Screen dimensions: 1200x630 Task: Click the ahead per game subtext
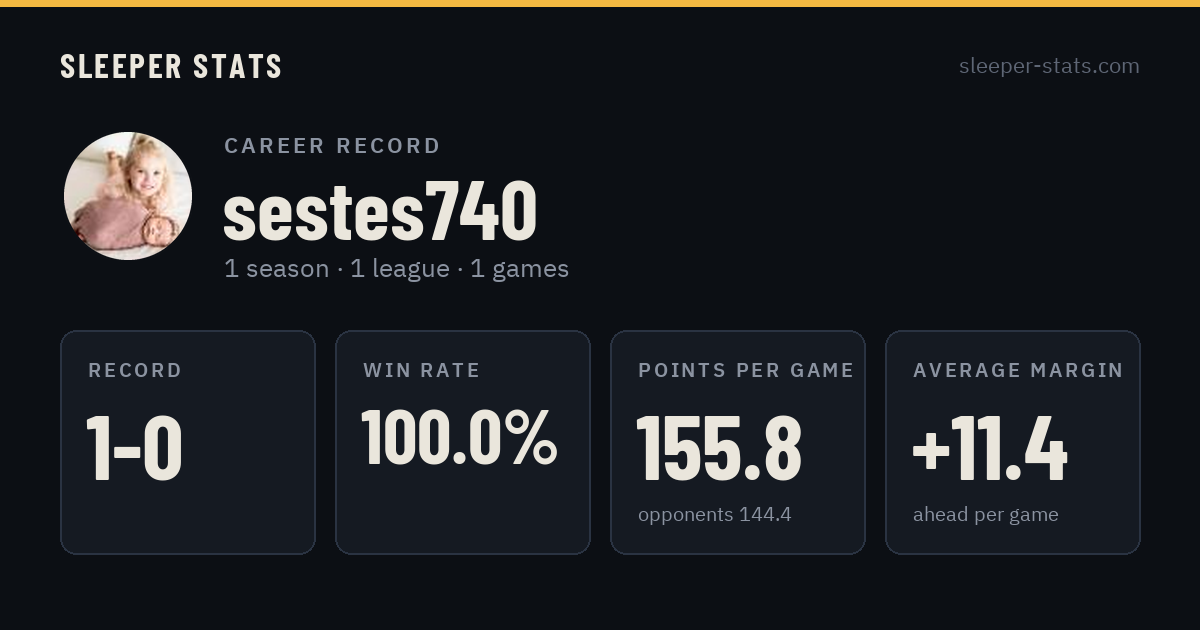(986, 515)
